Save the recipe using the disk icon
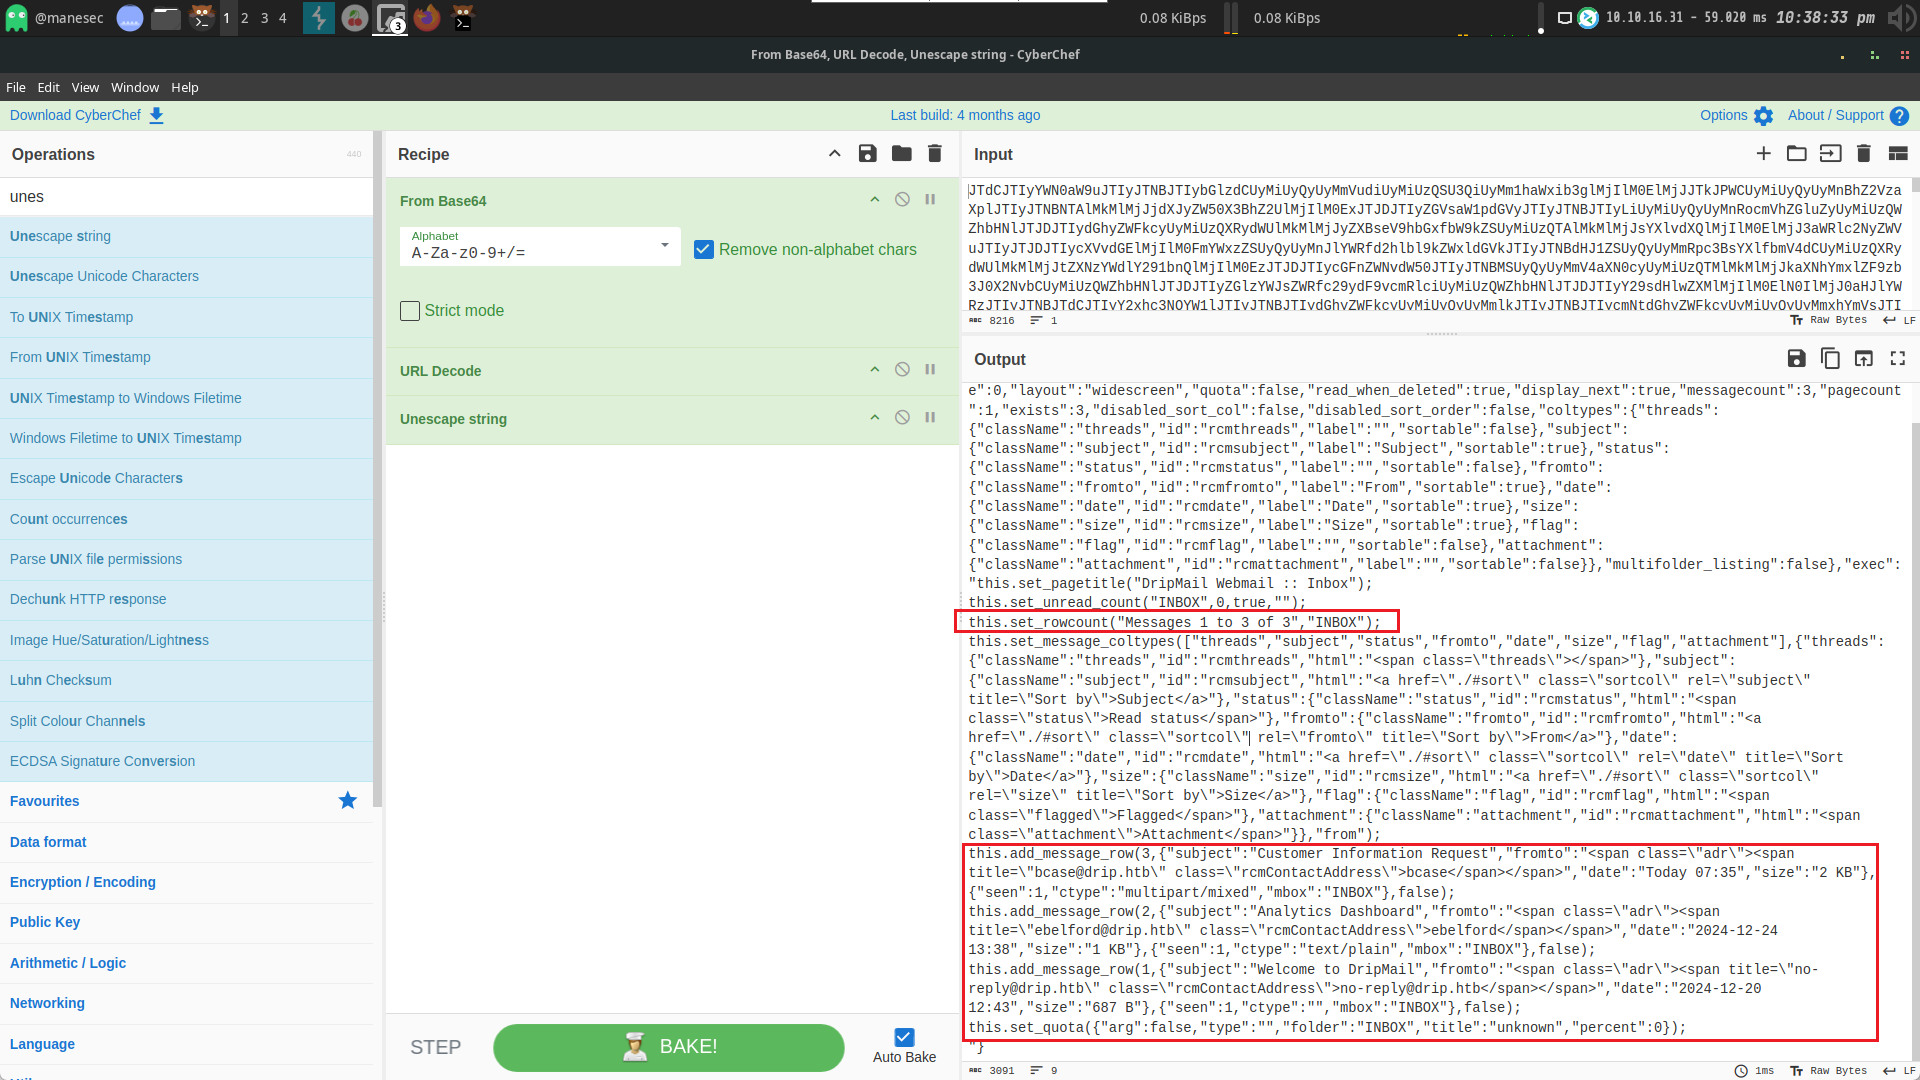The height and width of the screenshot is (1080, 1920). [867, 153]
